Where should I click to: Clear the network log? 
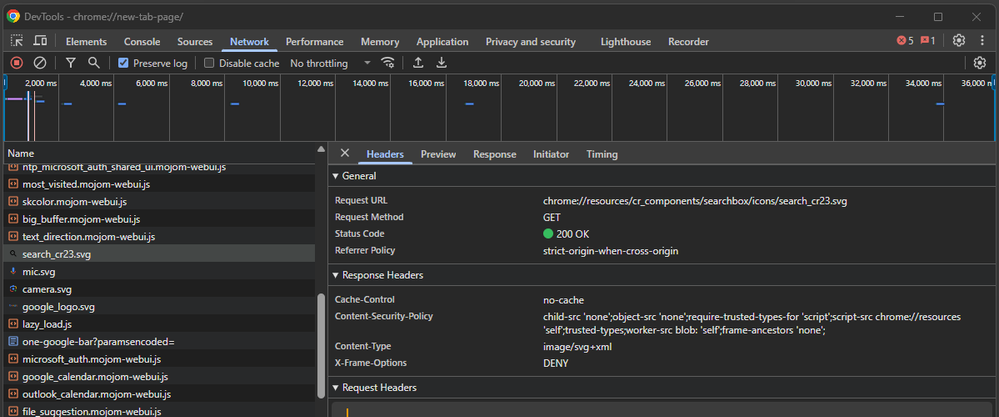point(40,63)
